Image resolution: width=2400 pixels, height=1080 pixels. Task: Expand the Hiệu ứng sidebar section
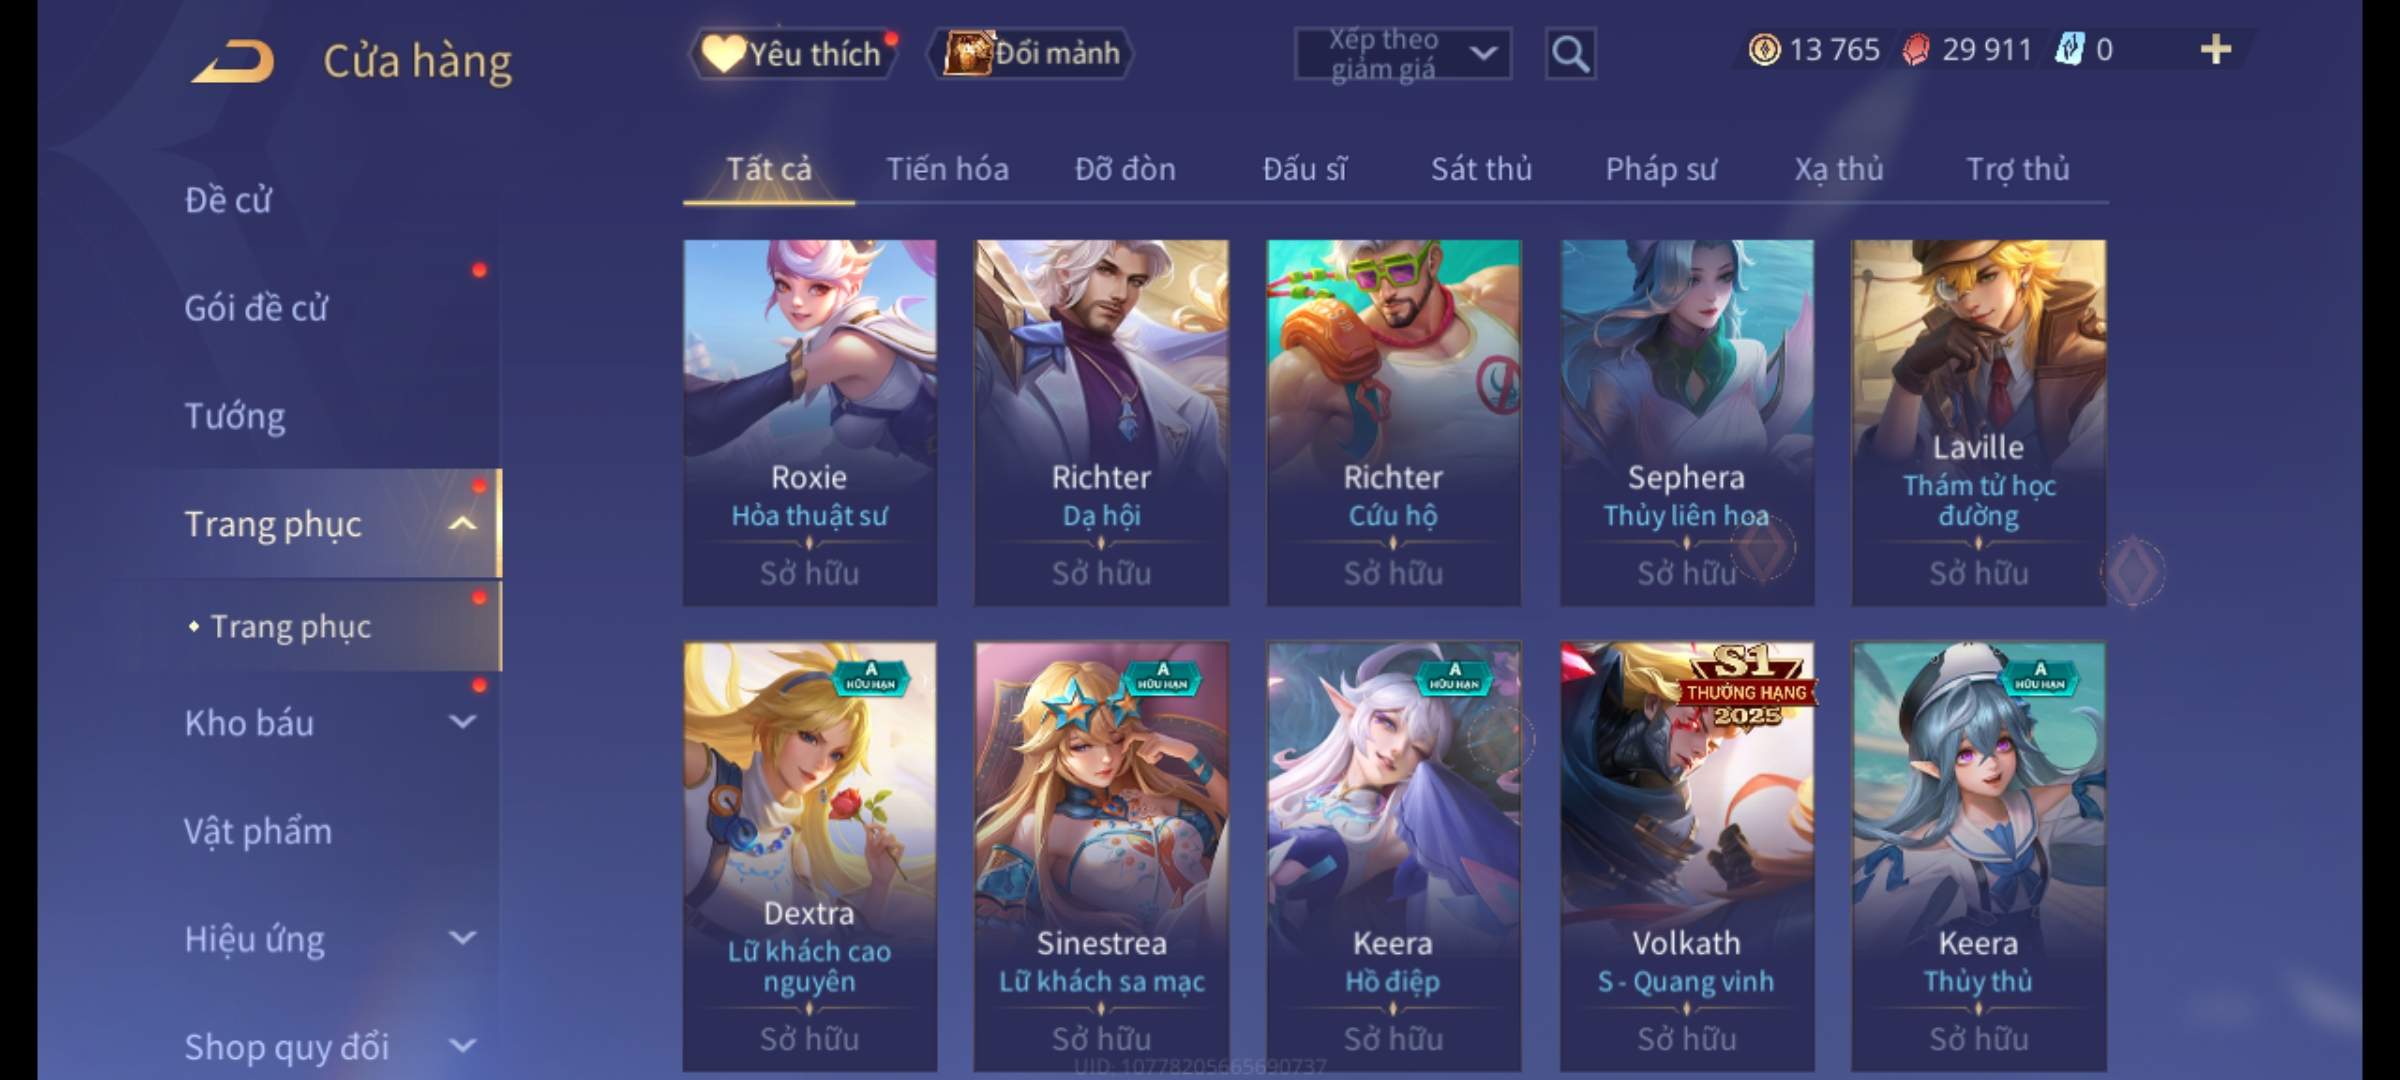tap(462, 937)
